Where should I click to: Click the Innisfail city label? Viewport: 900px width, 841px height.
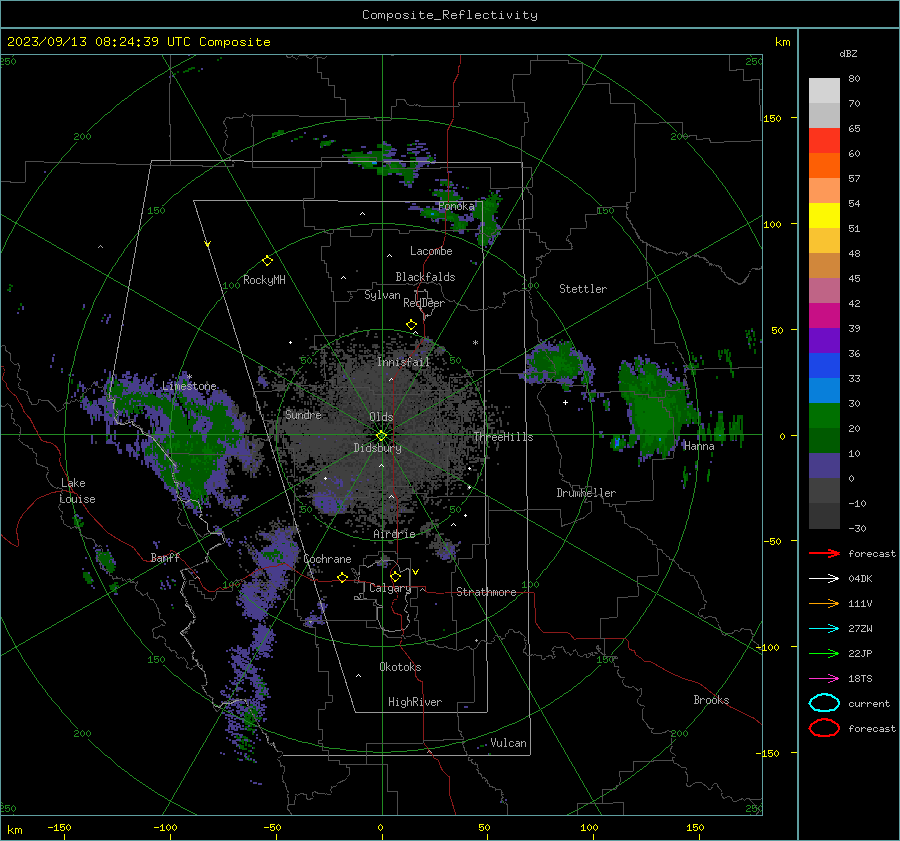[x=404, y=362]
